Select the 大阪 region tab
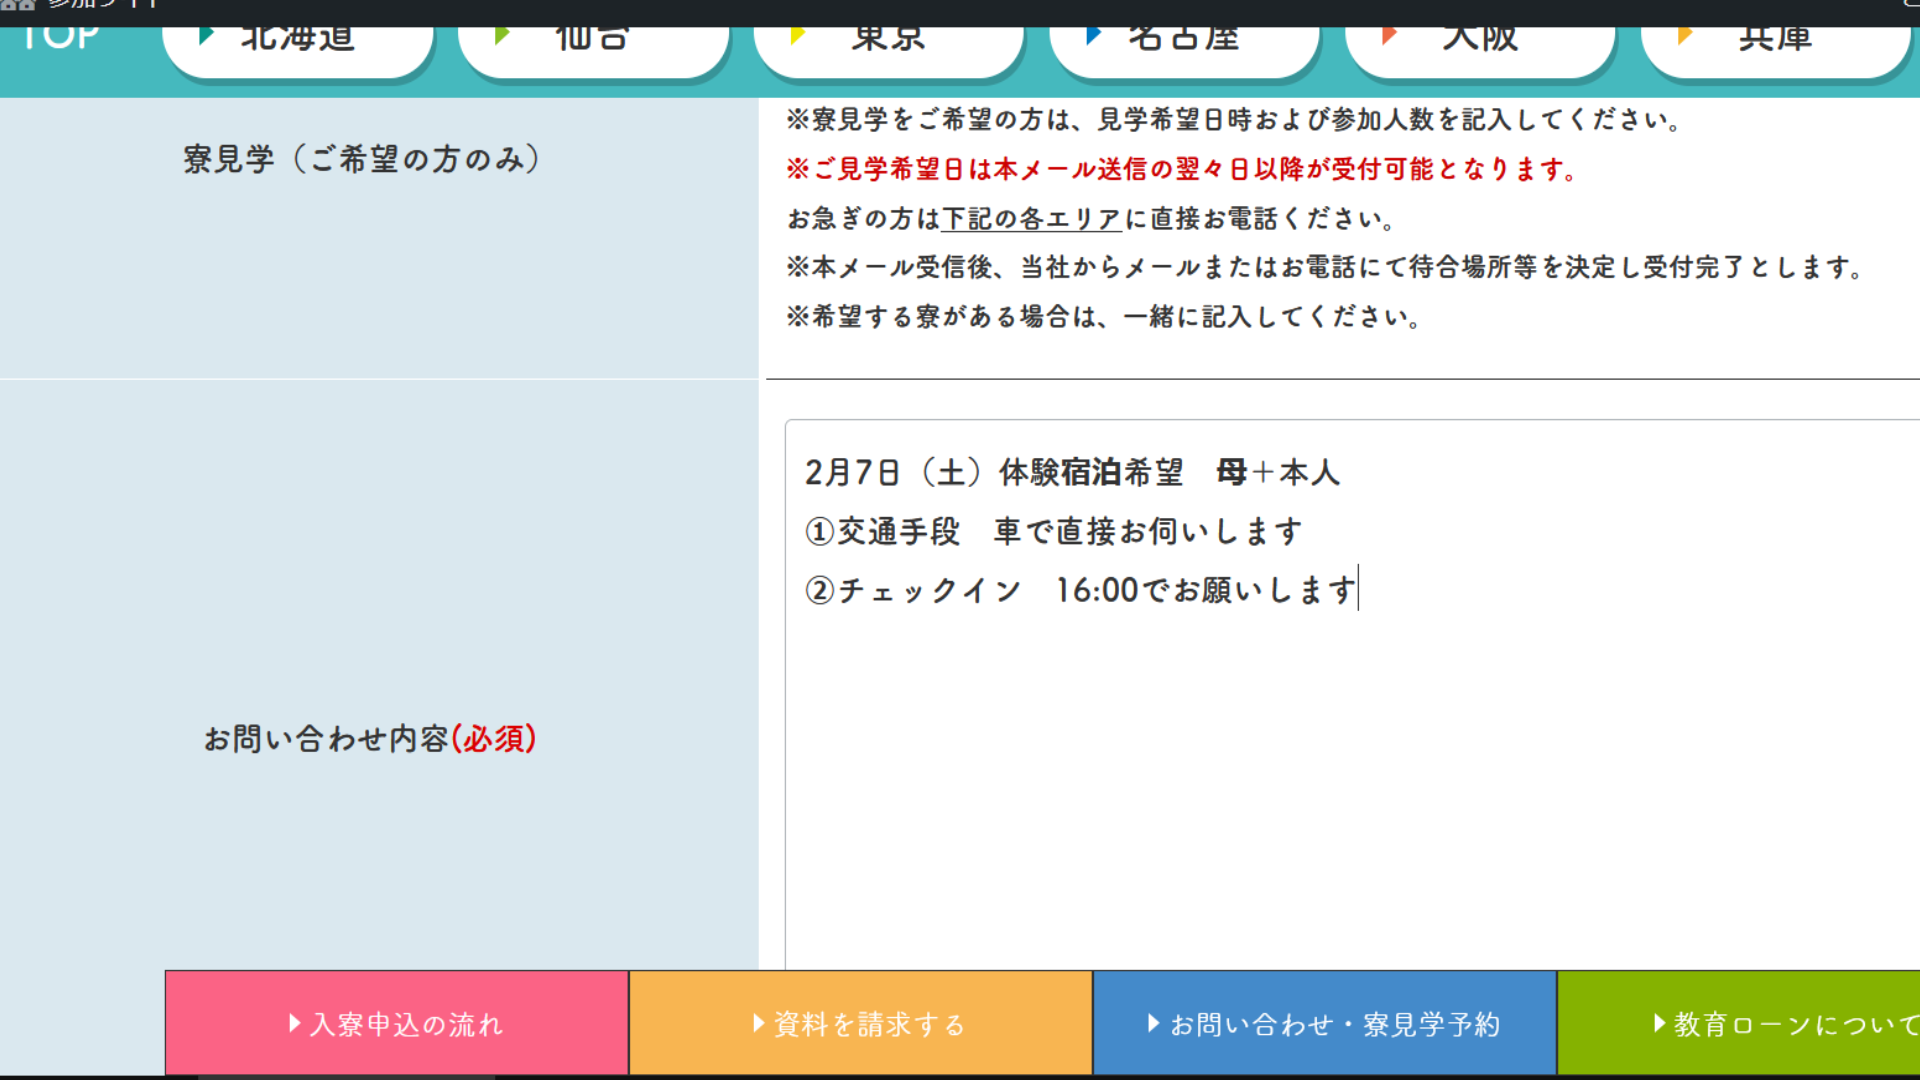This screenshot has height=1080, width=1920. [1480, 45]
